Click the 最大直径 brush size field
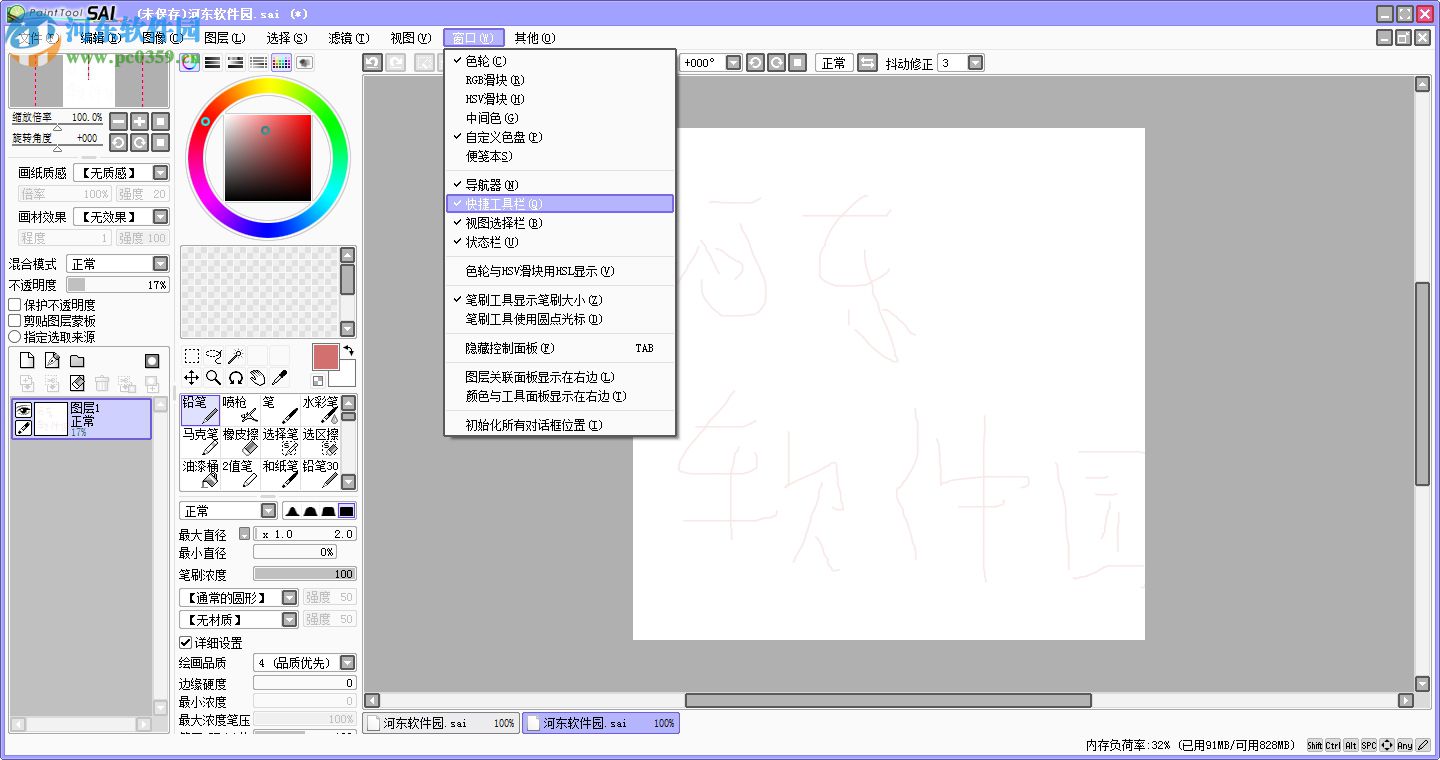Viewport: 1440px width, 760px height. click(x=305, y=534)
